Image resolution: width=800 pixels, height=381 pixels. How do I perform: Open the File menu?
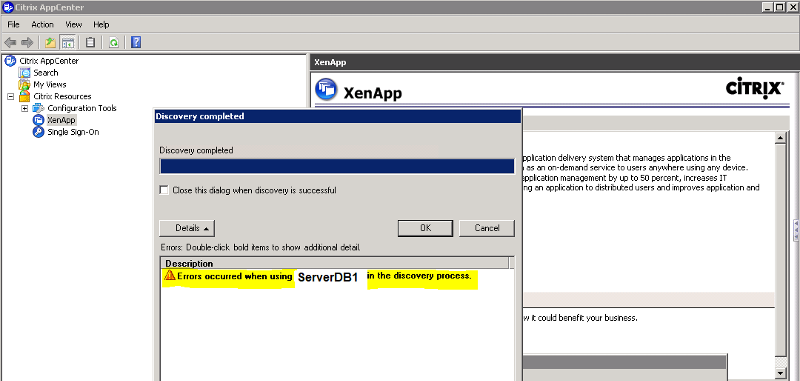point(13,24)
